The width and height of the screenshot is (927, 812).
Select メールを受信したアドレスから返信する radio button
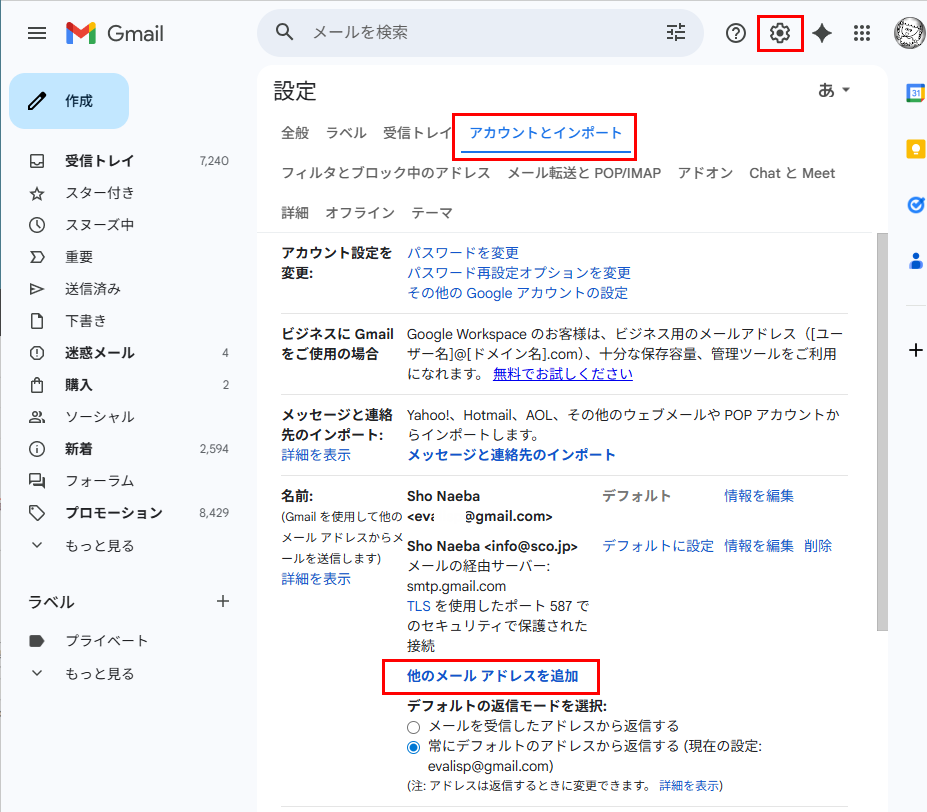[x=413, y=727]
